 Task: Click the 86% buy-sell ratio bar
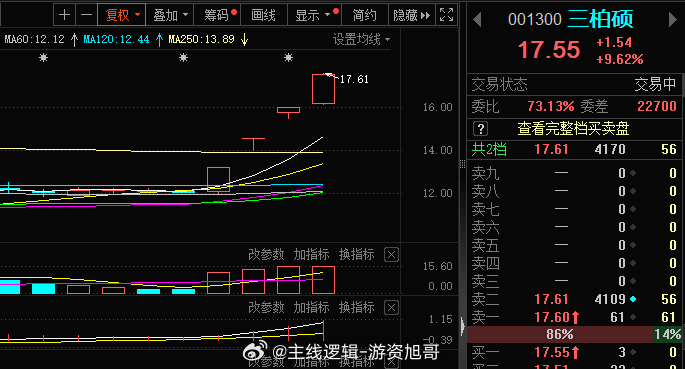pyautogui.click(x=560, y=335)
